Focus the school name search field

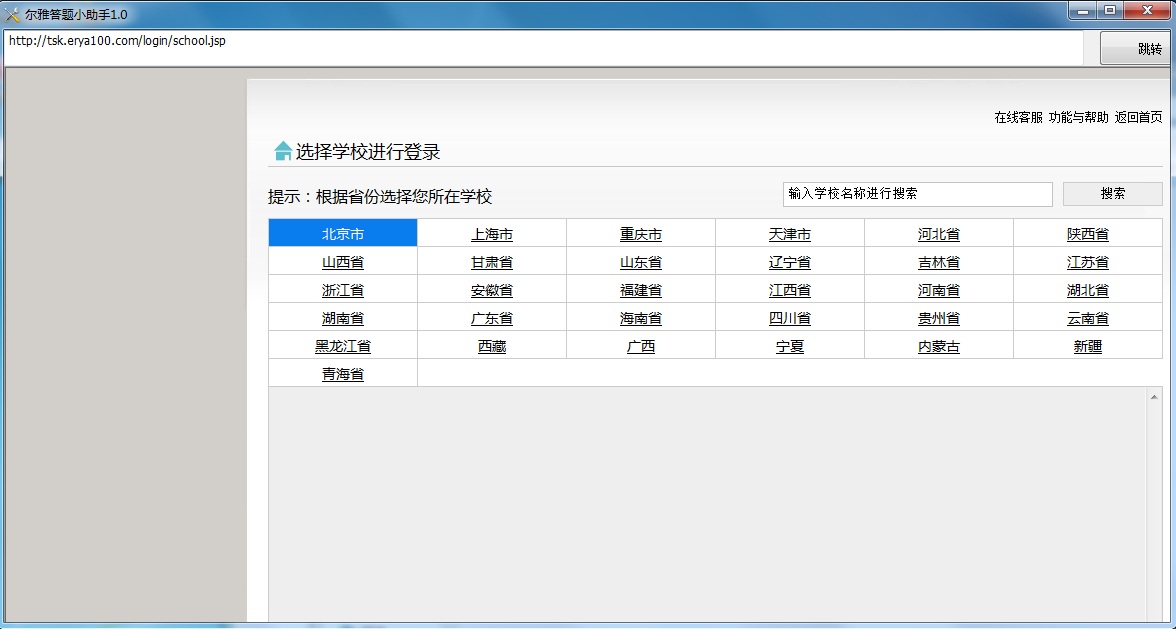(x=917, y=194)
